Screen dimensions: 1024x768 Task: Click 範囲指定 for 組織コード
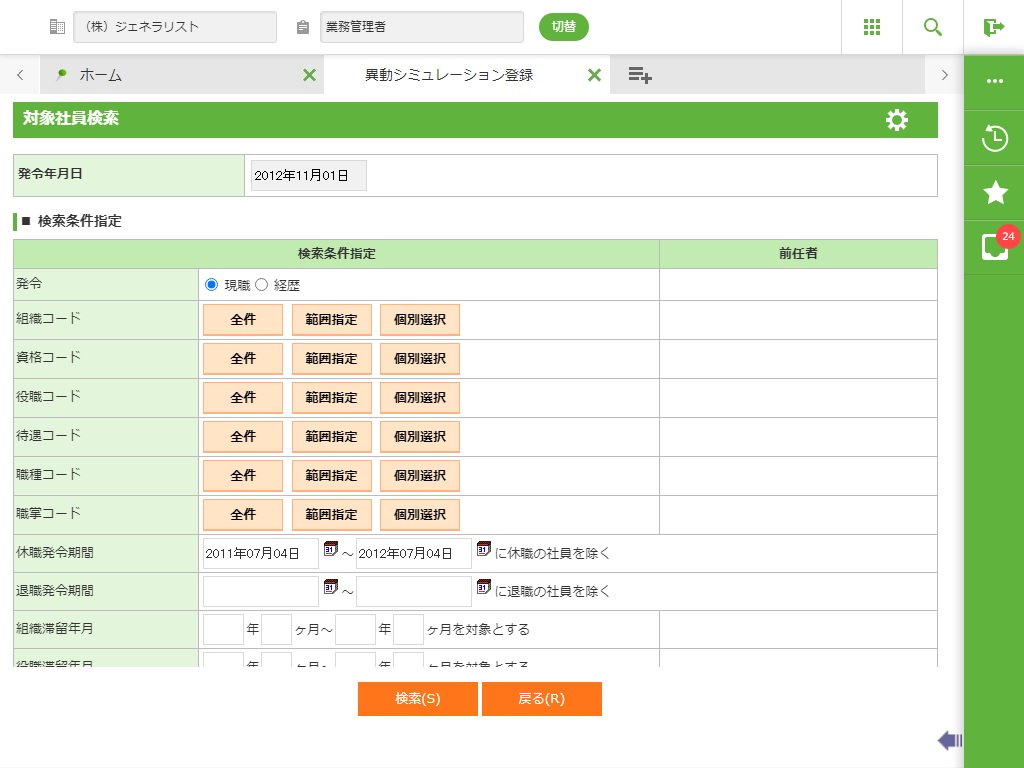coord(331,320)
